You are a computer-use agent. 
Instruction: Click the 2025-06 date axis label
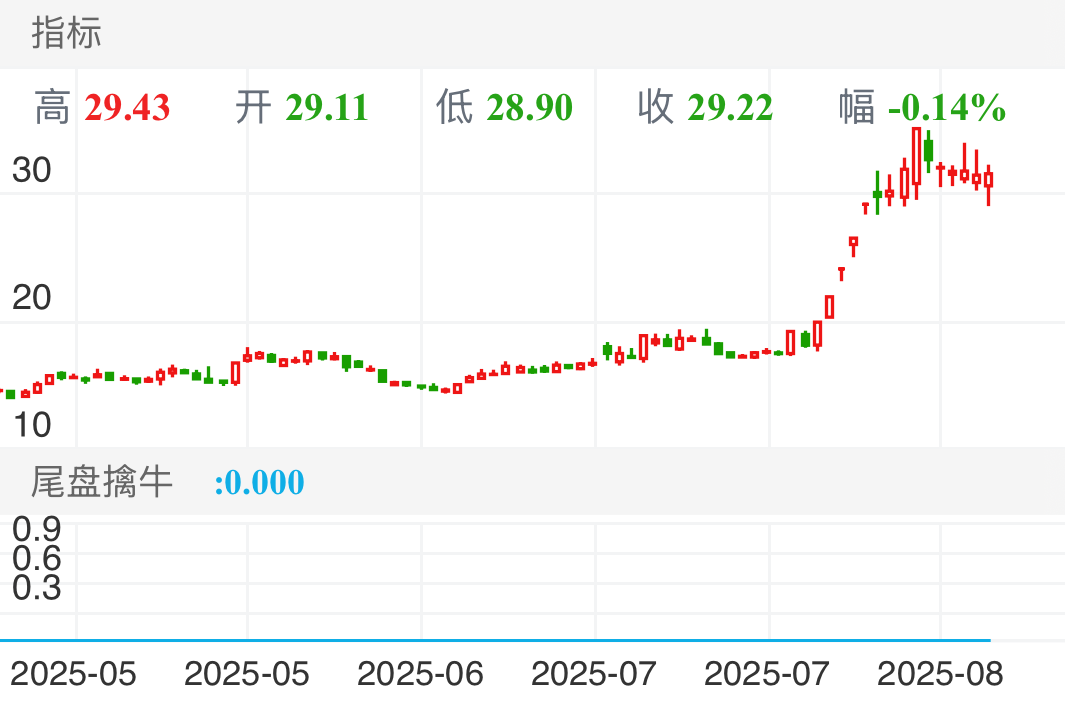(x=420, y=674)
